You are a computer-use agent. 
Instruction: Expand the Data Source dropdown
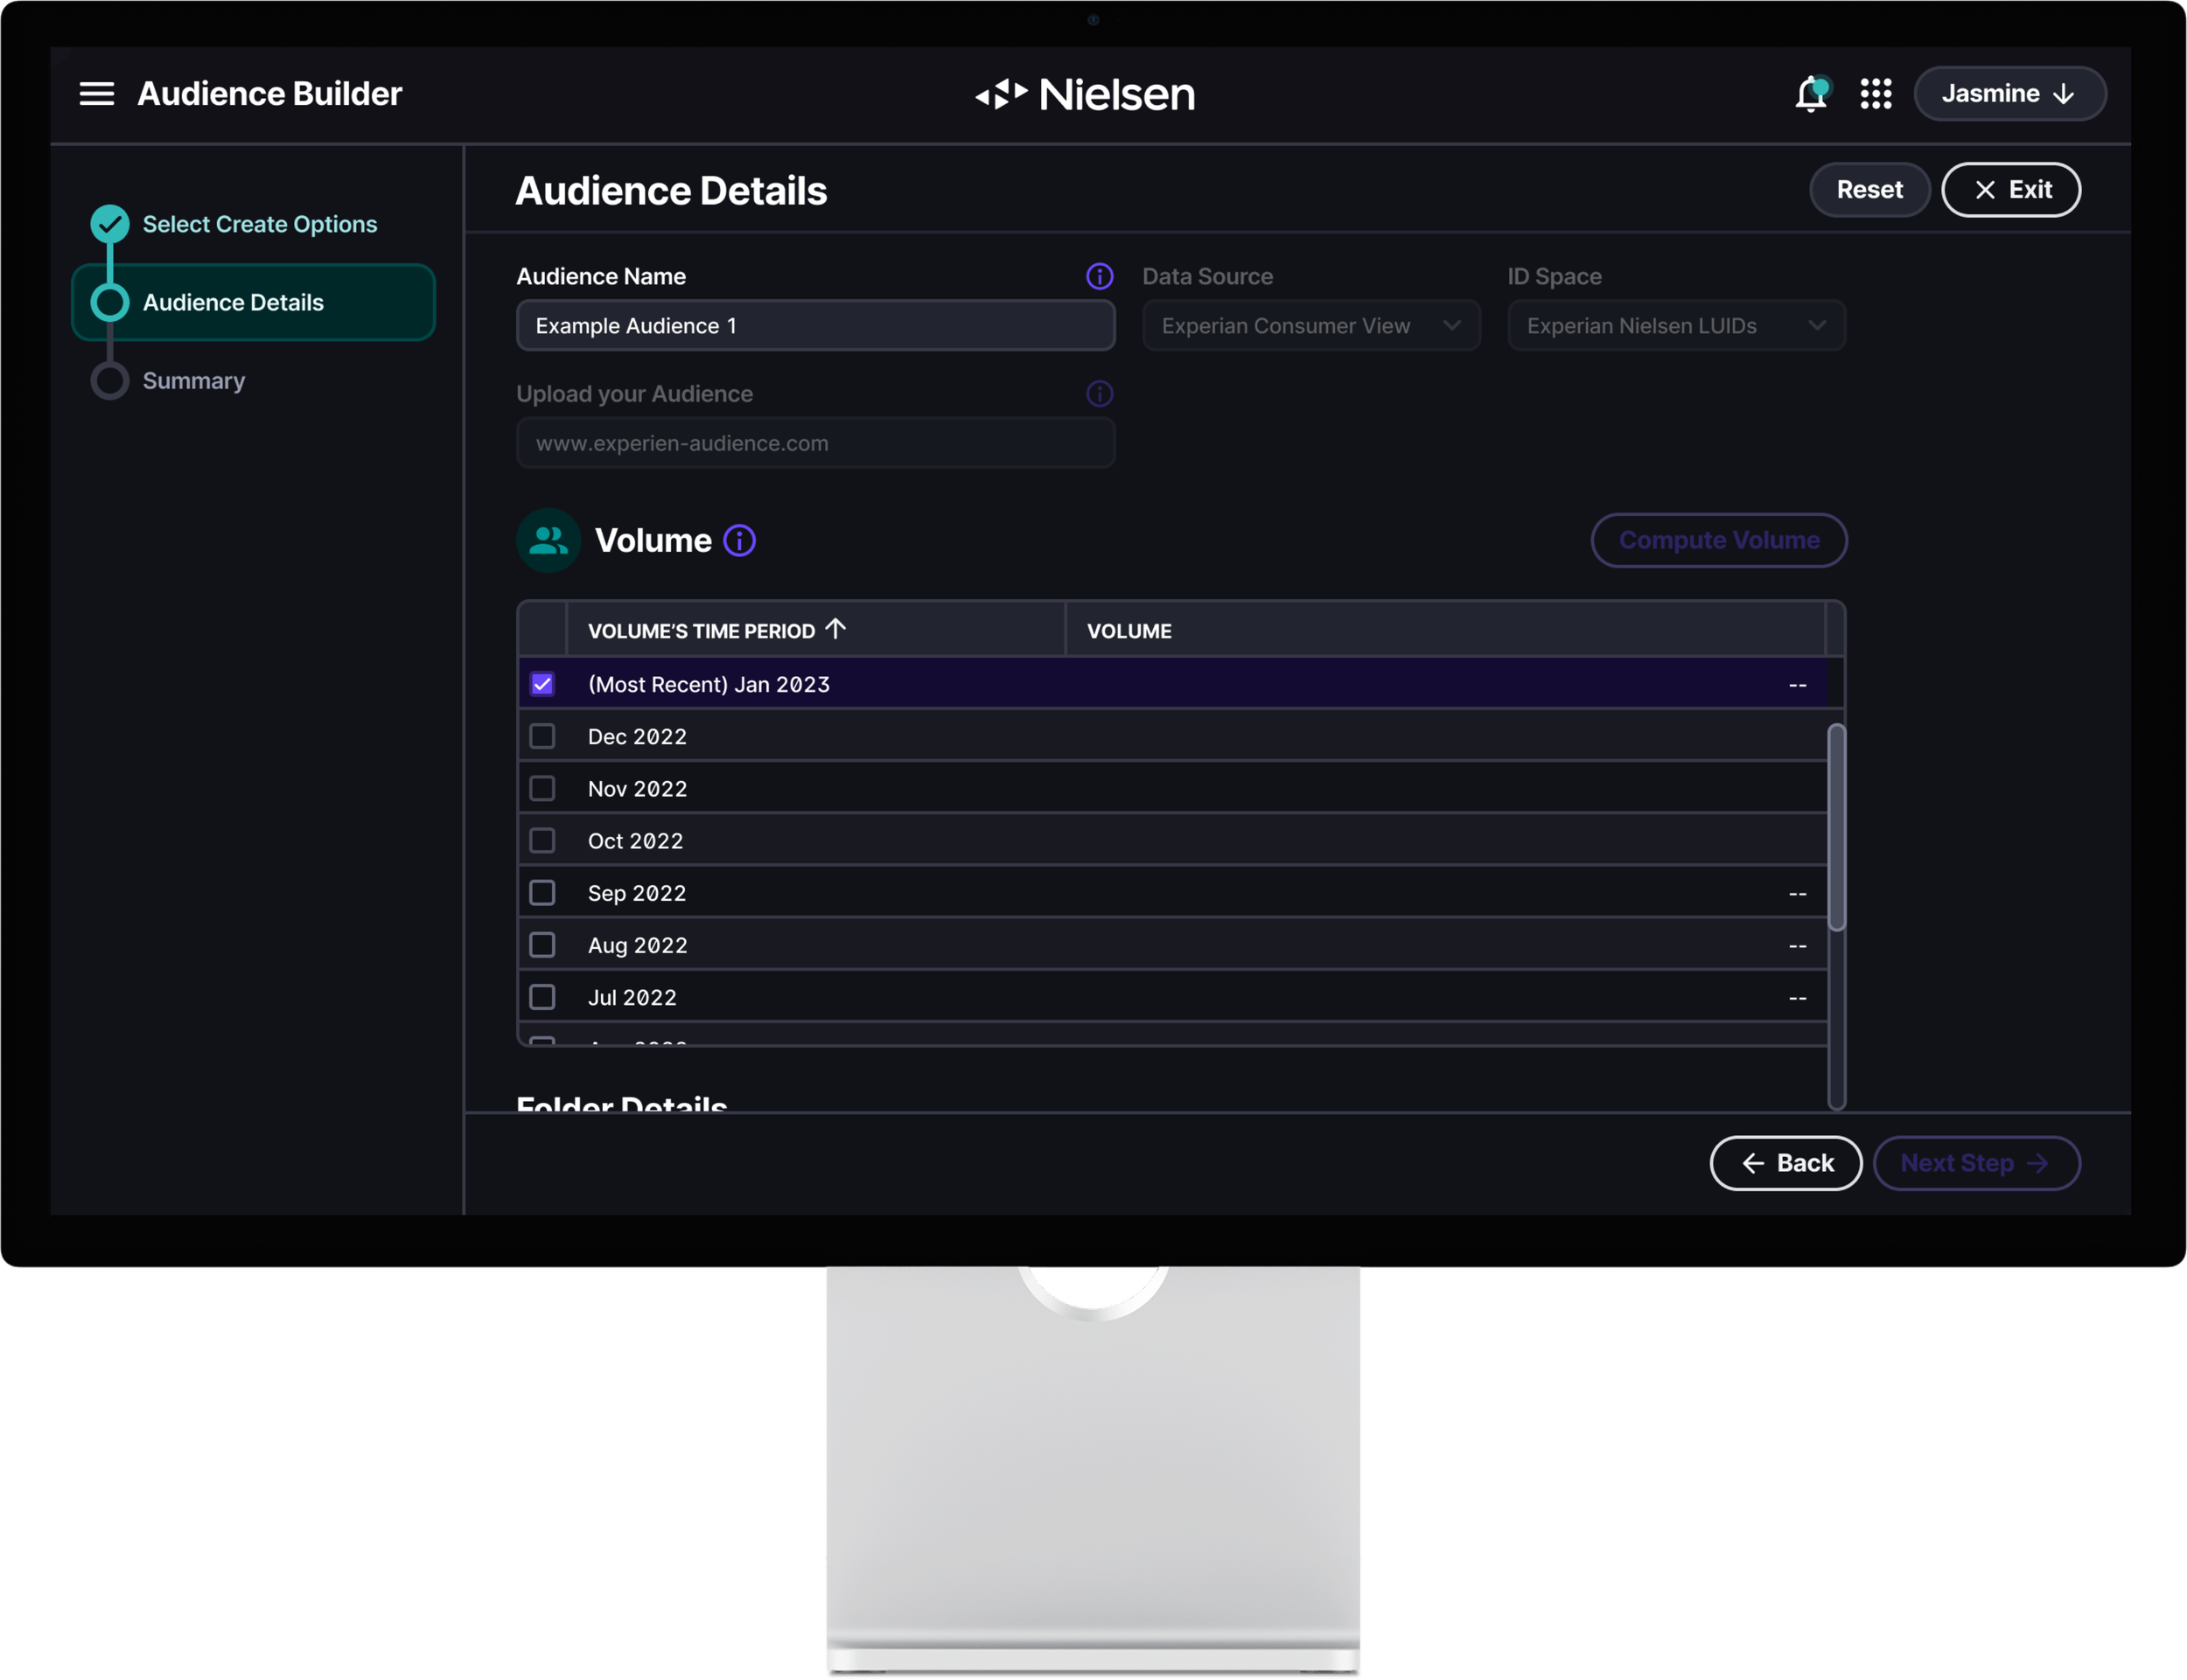click(1310, 326)
